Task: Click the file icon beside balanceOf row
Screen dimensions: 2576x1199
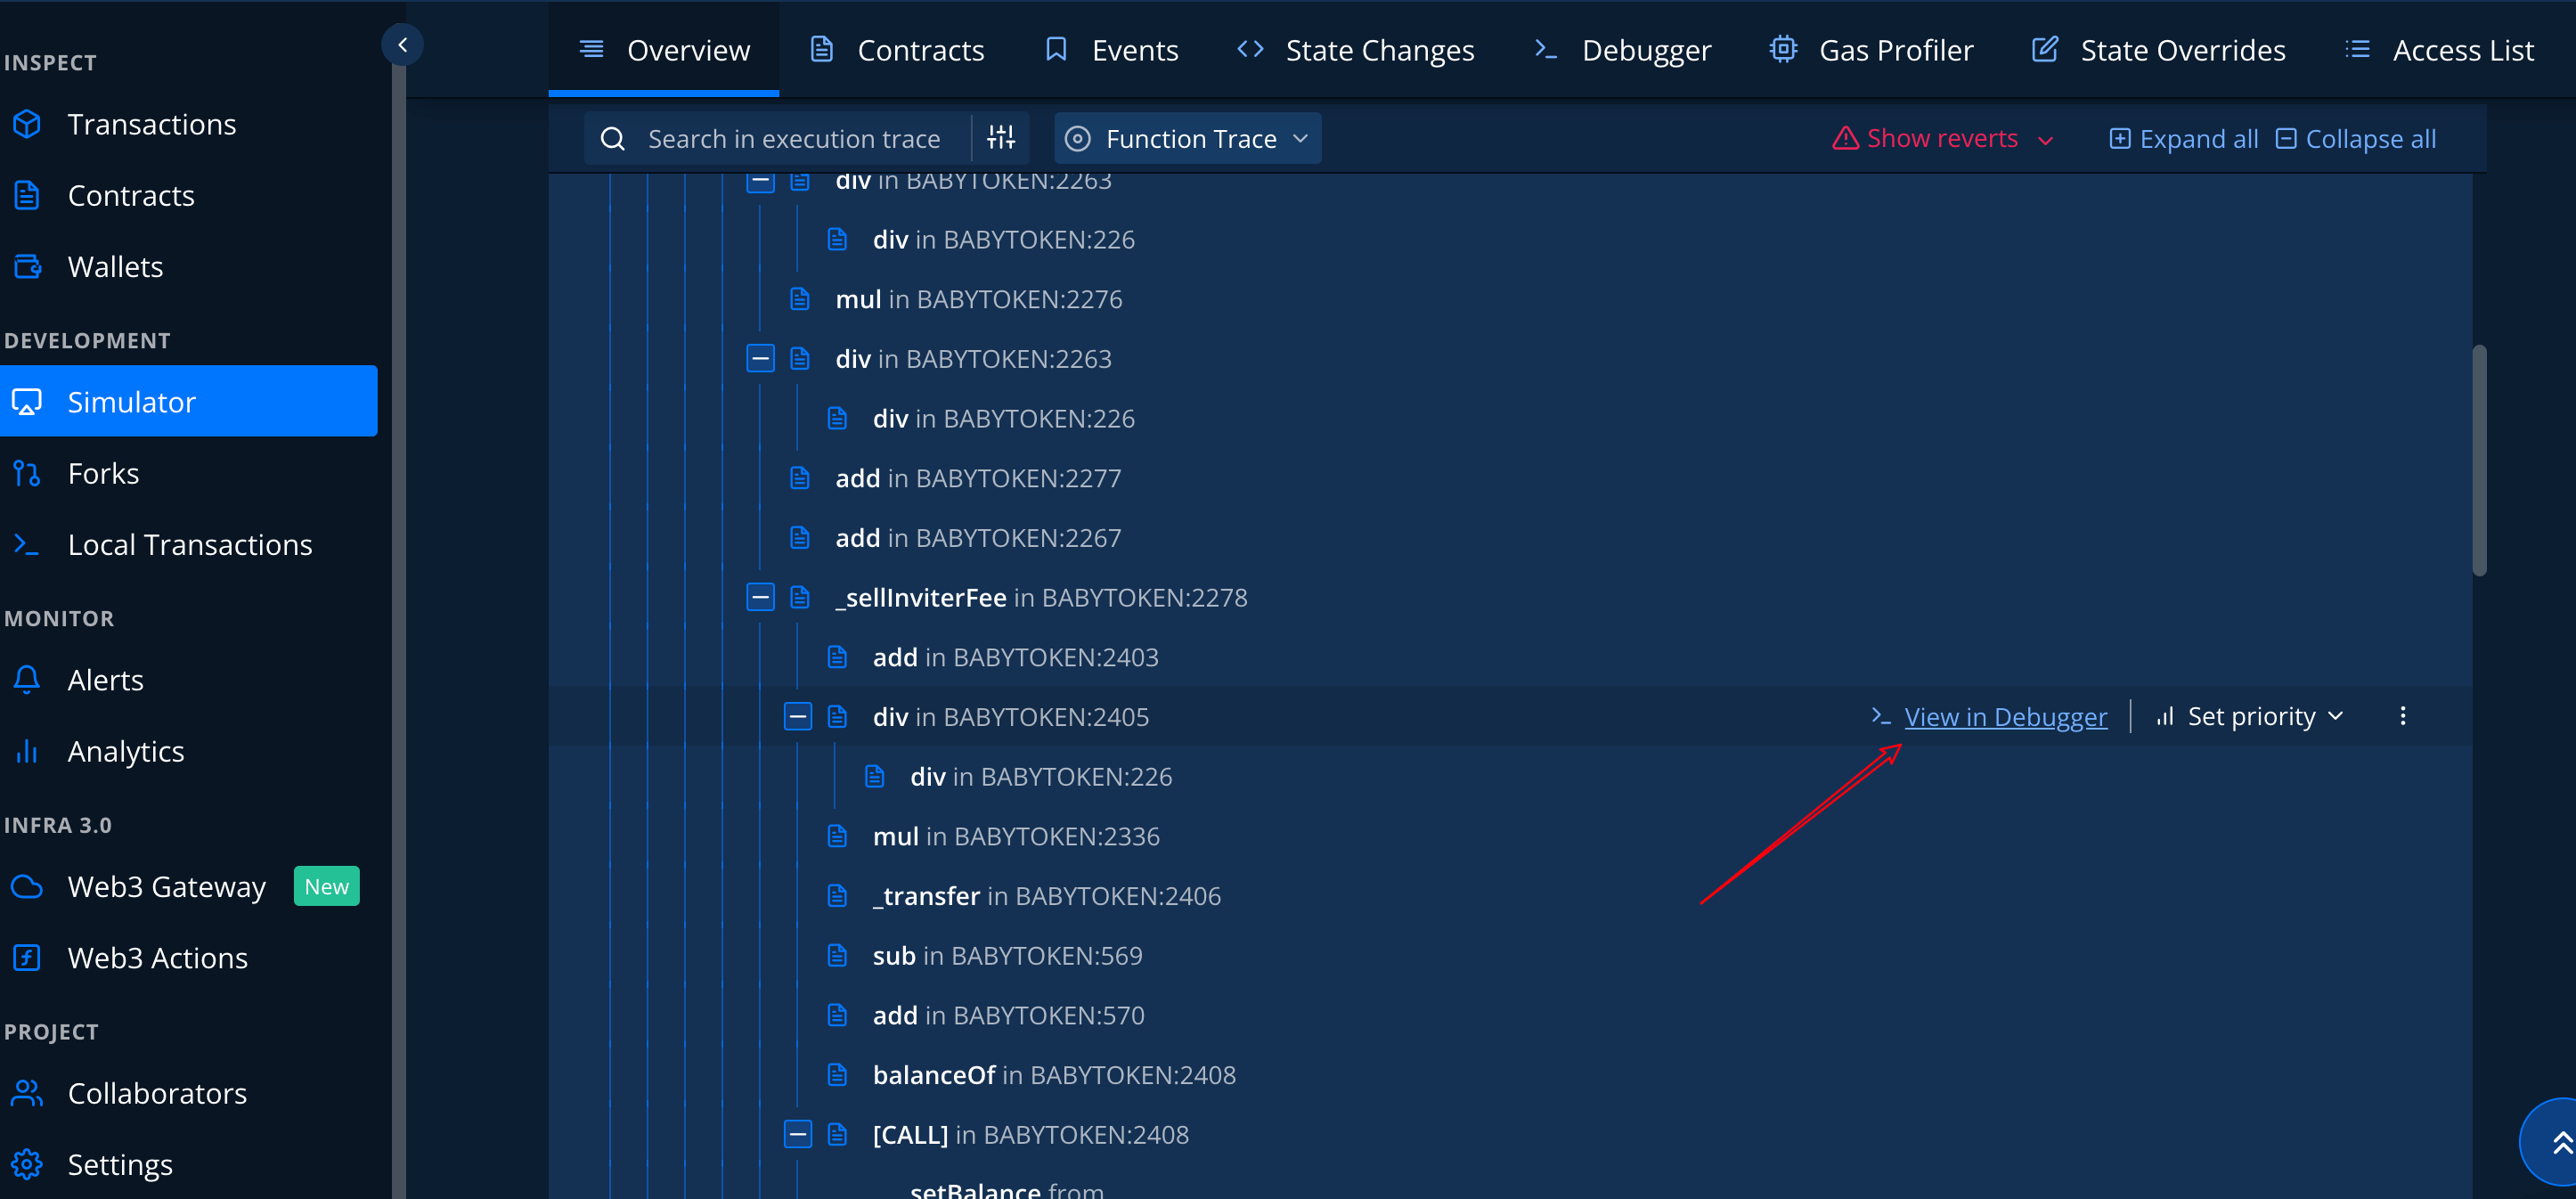Action: [x=838, y=1075]
